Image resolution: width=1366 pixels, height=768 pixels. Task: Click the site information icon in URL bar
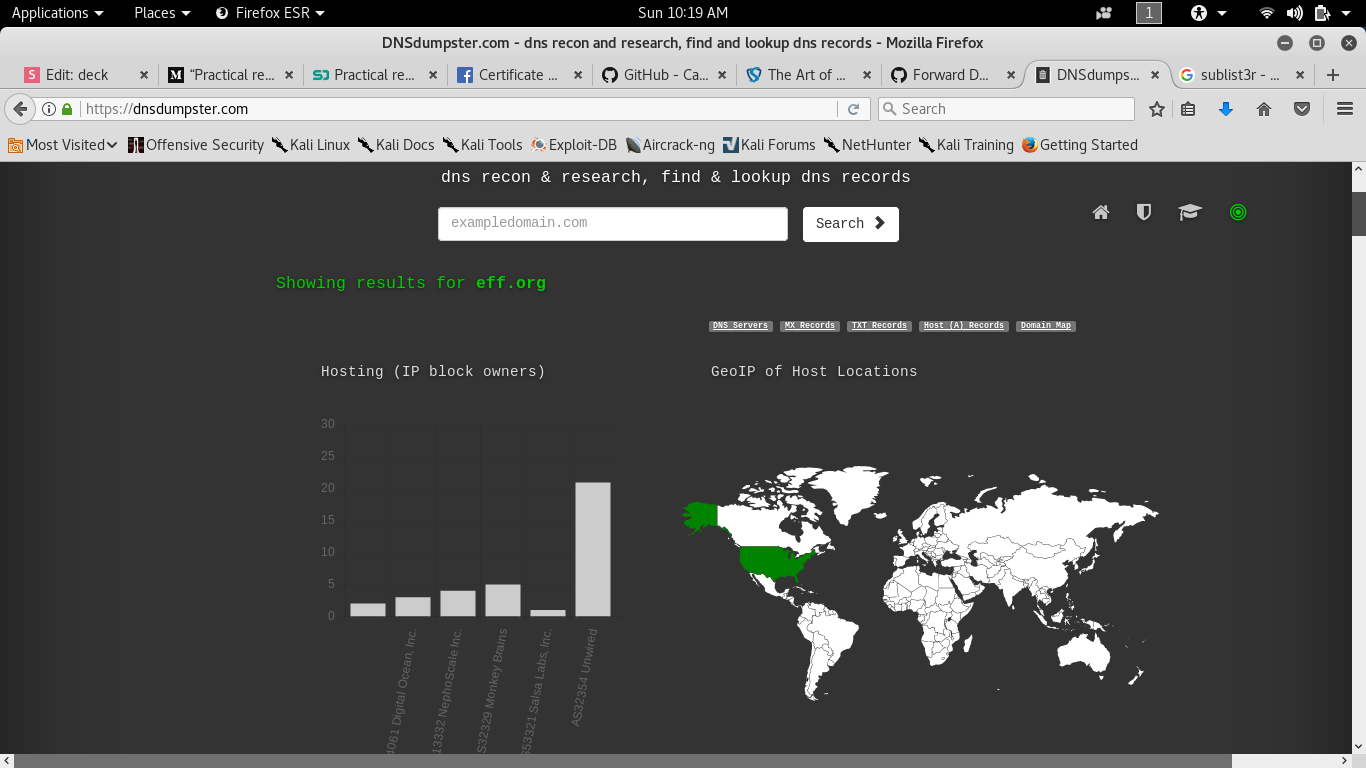coord(48,109)
